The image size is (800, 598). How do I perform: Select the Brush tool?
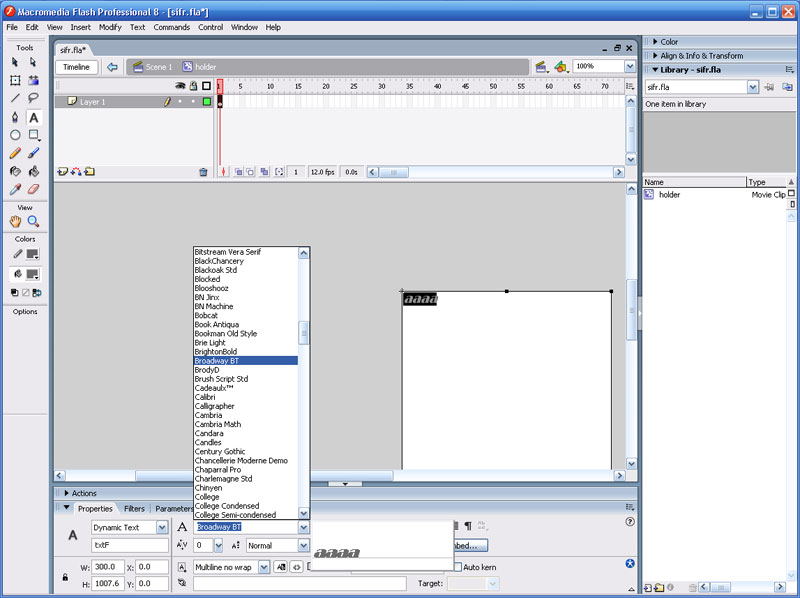[33, 153]
